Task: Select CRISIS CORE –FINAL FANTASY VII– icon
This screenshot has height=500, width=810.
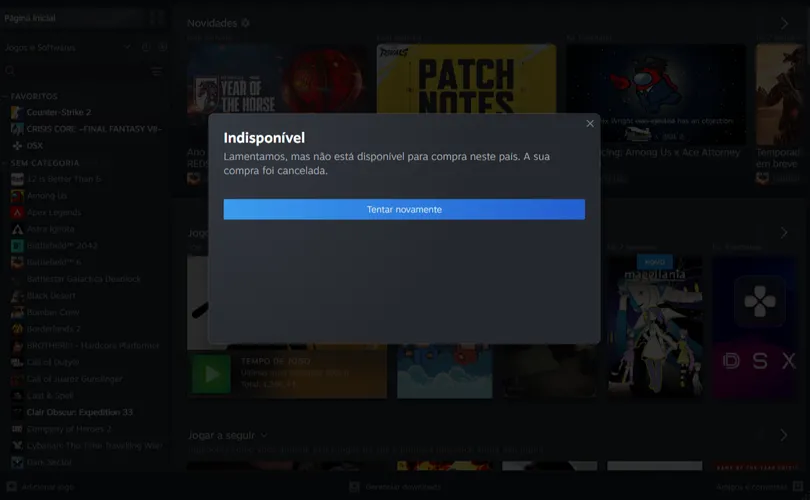Action: tap(17, 129)
